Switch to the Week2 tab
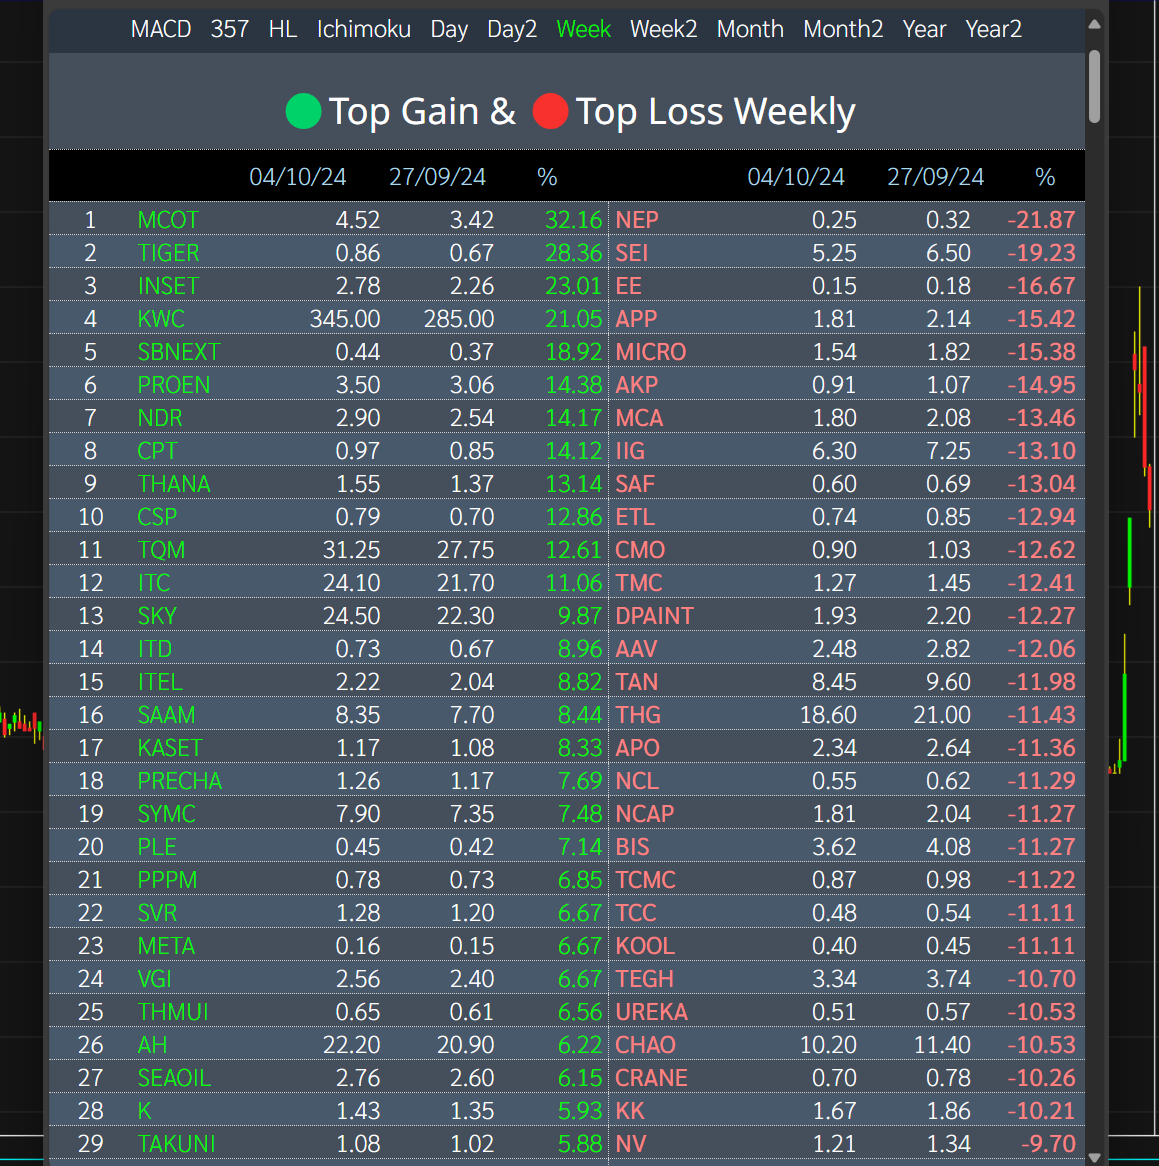The height and width of the screenshot is (1166, 1159). pyautogui.click(x=663, y=29)
